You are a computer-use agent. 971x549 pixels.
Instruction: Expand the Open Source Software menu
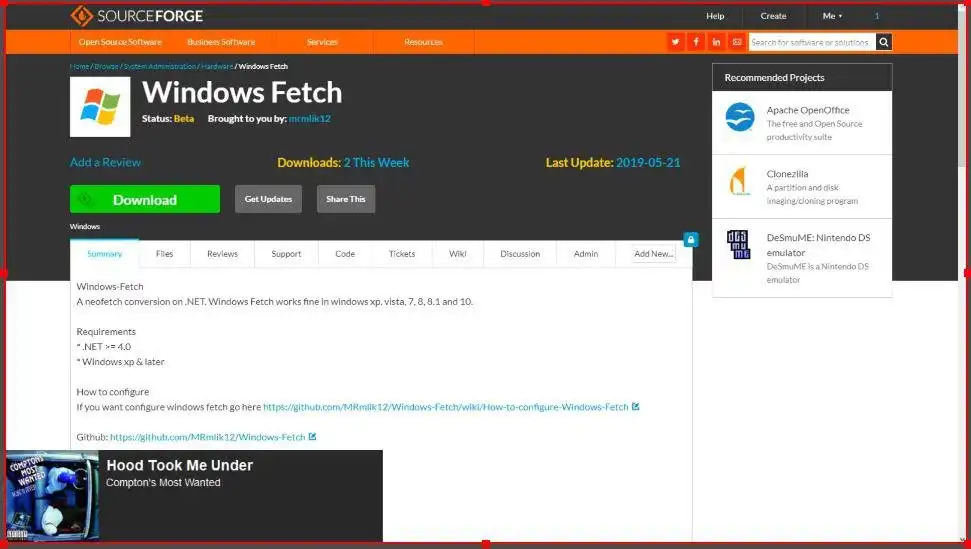click(120, 42)
